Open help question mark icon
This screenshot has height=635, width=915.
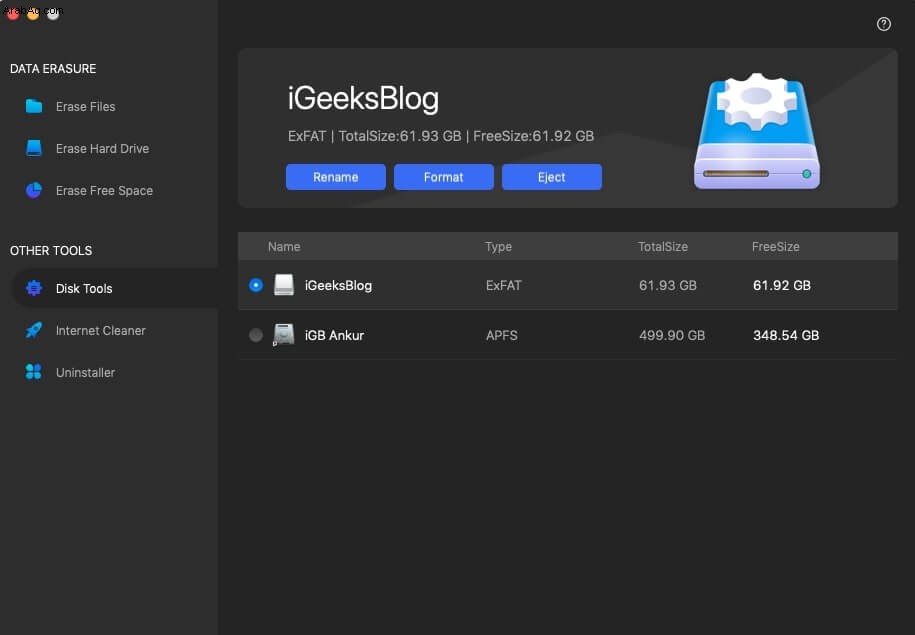coord(883,24)
